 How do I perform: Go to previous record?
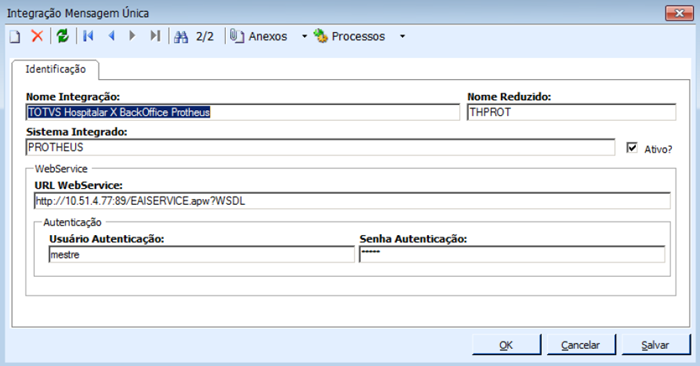coord(112,36)
